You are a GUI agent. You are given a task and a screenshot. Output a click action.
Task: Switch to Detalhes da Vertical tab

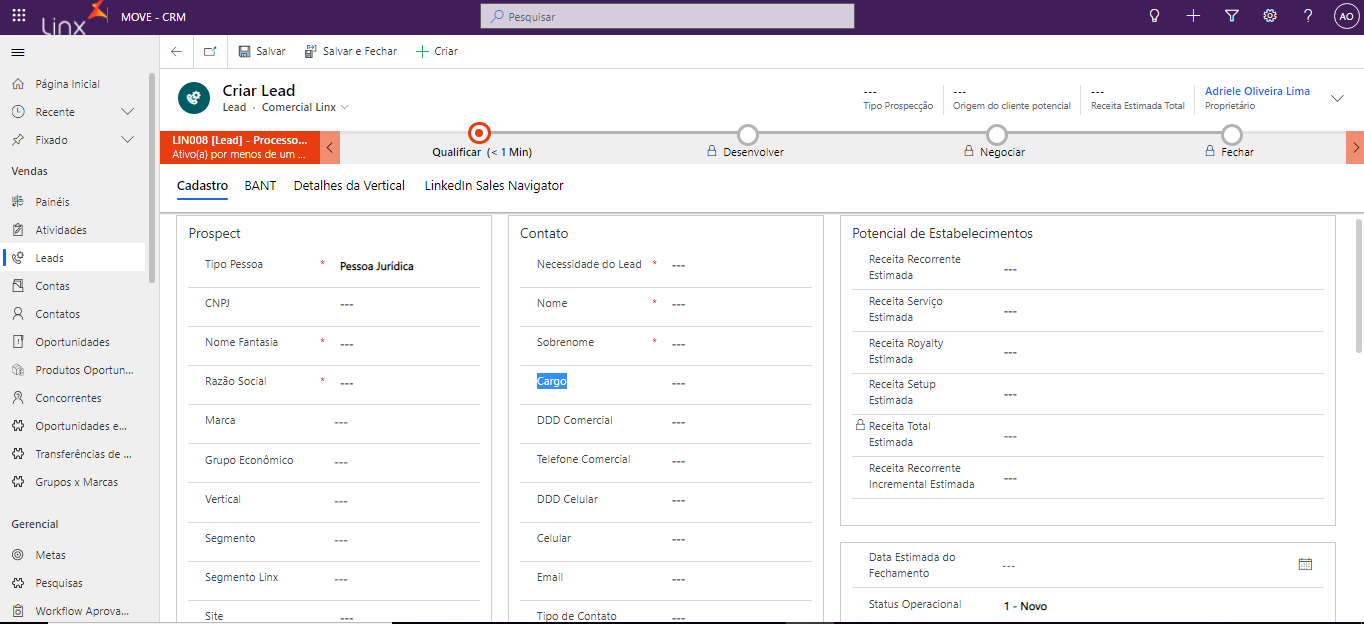(x=349, y=186)
